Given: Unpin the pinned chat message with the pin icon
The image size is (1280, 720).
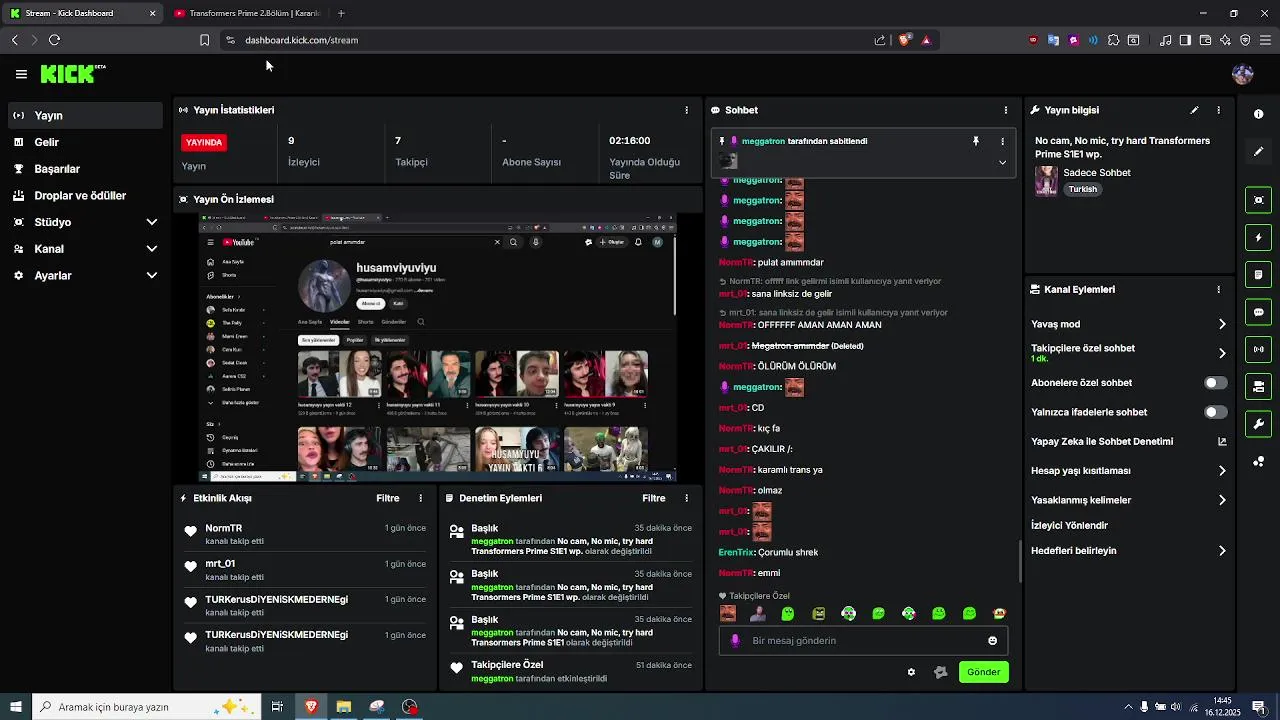Looking at the screenshot, I should point(976,141).
